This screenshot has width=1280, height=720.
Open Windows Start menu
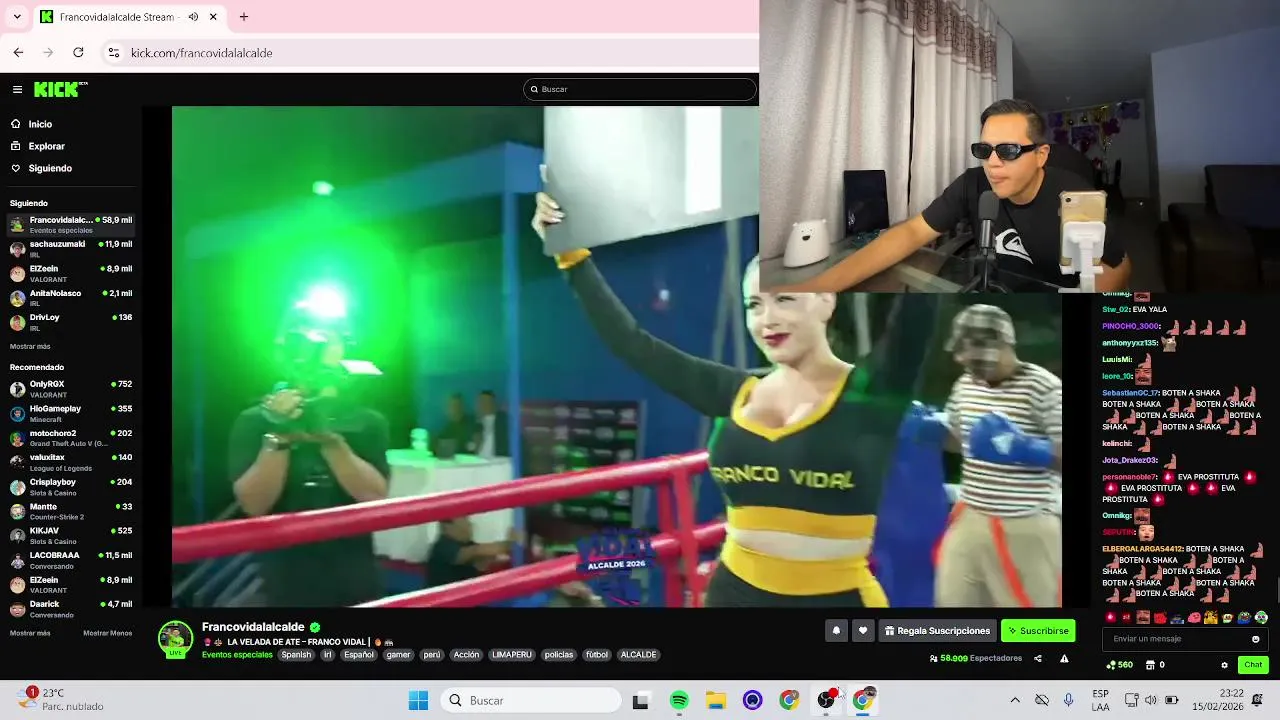point(418,700)
